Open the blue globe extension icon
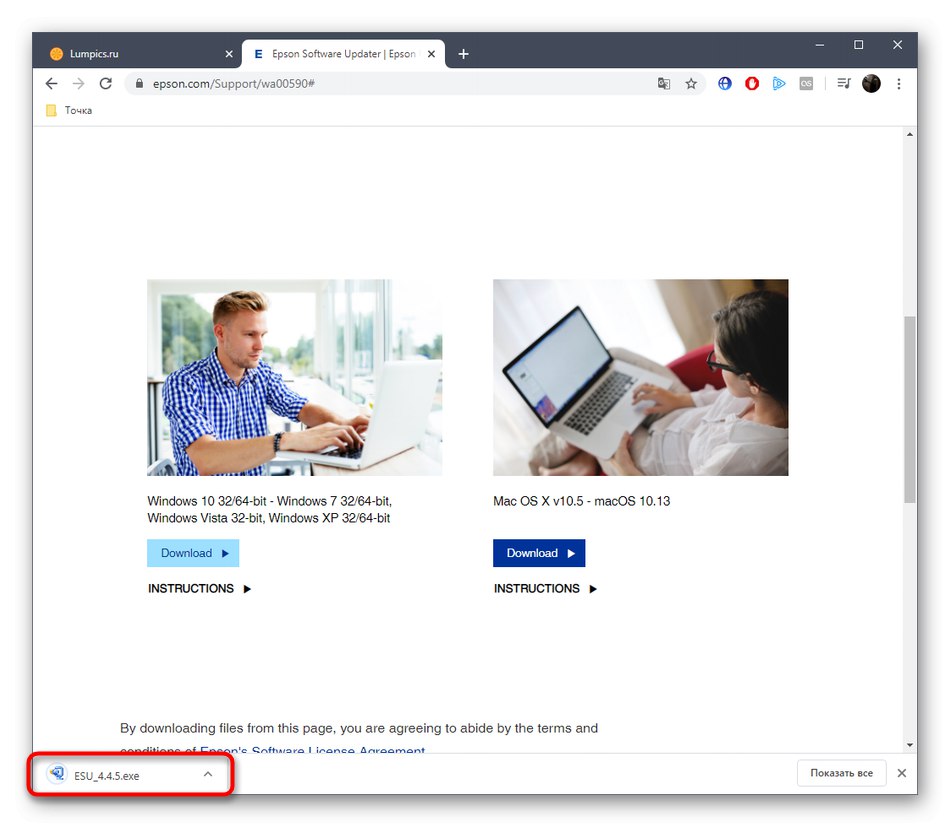The image size is (950, 827). (x=725, y=84)
